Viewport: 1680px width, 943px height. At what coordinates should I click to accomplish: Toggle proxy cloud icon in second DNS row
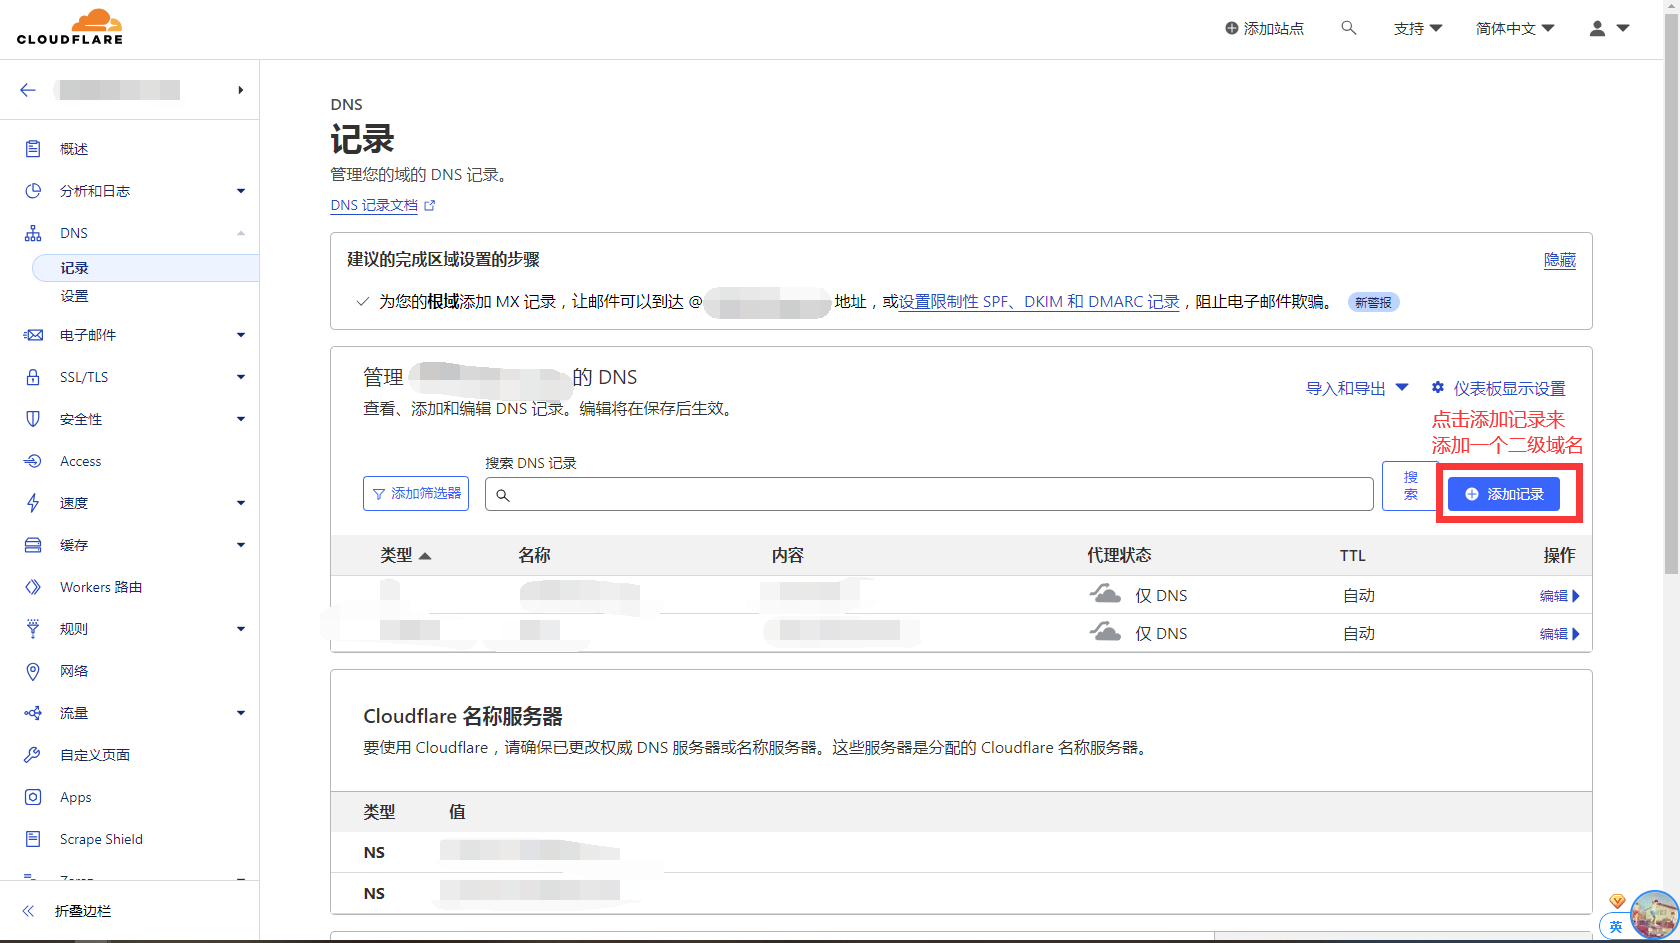(x=1105, y=632)
